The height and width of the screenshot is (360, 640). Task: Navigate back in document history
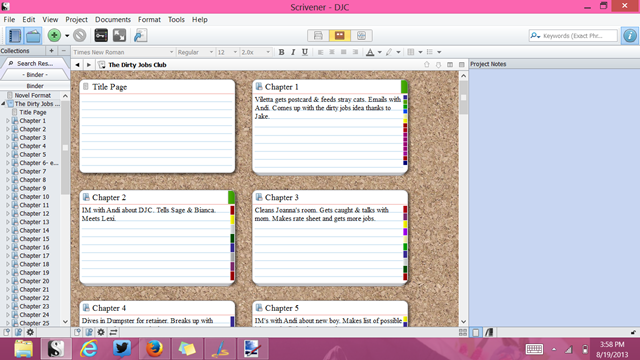pyautogui.click(x=77, y=65)
